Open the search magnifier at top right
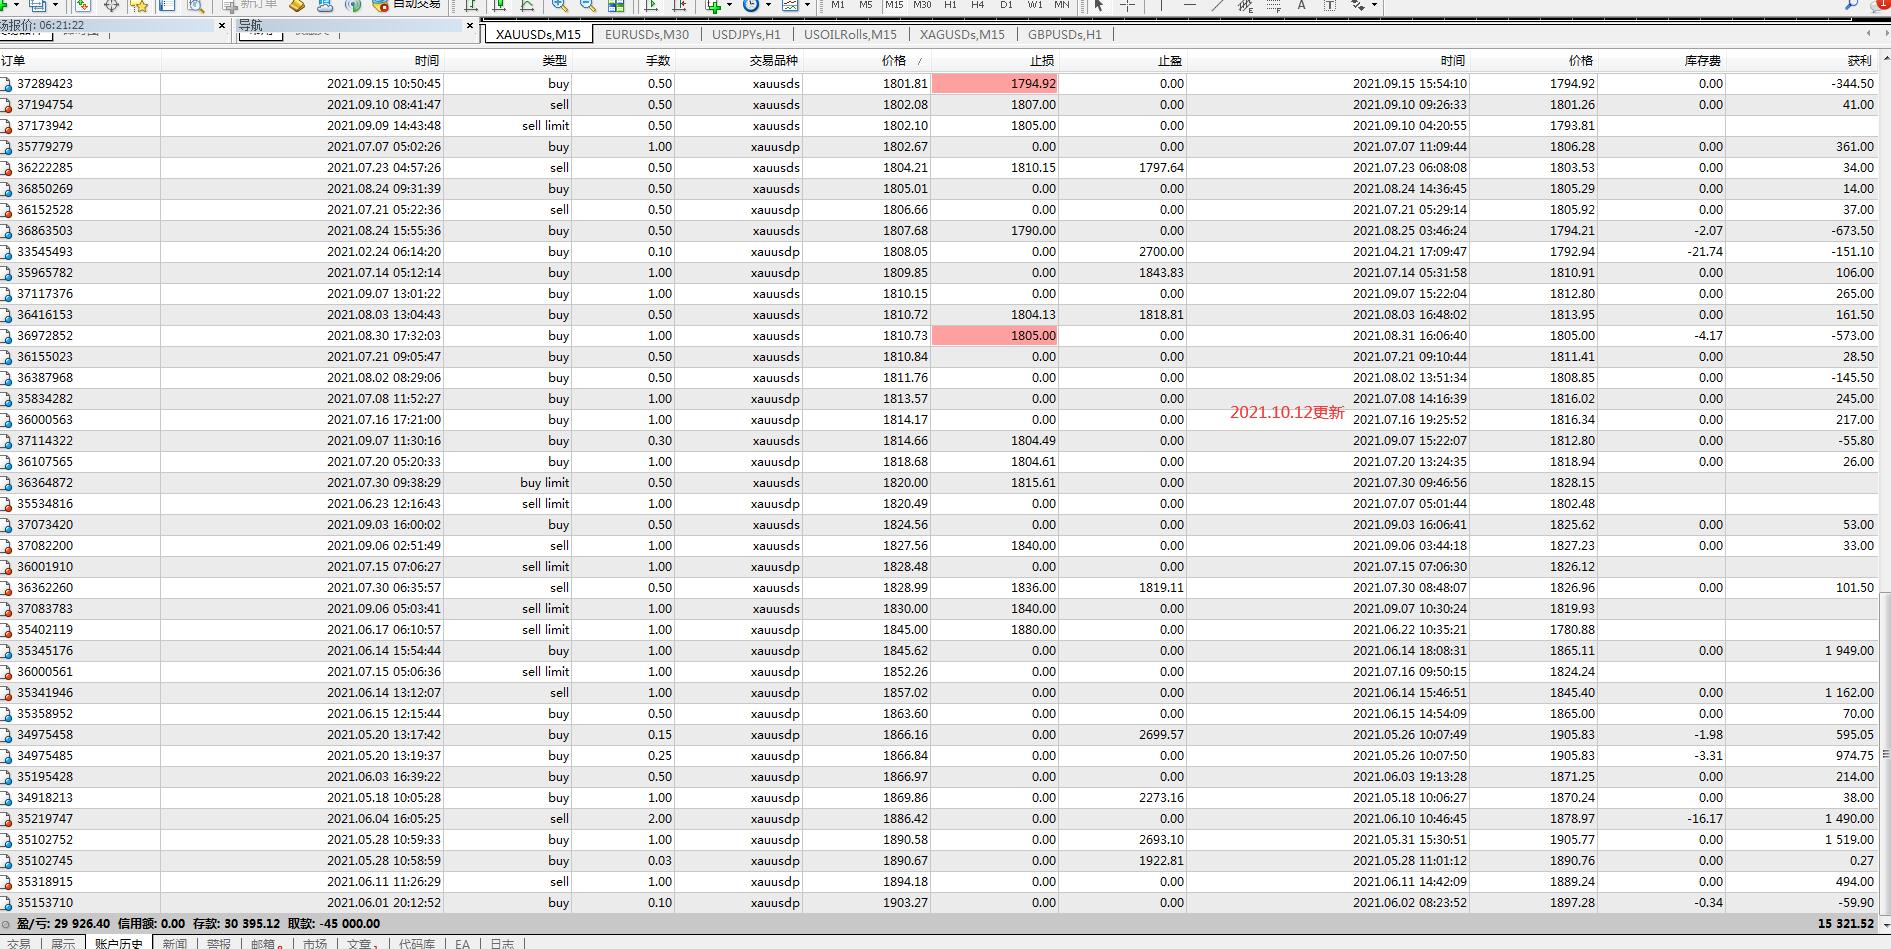The image size is (1891, 949). coord(1851,5)
